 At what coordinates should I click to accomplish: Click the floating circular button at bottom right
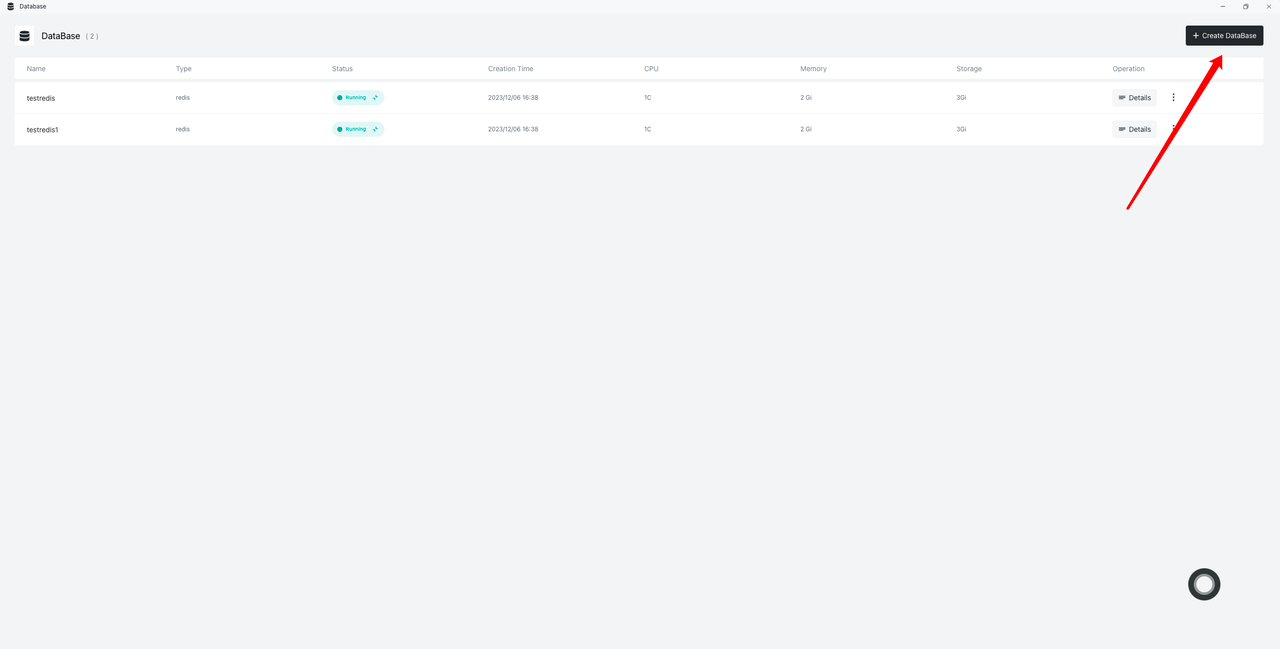1204,584
